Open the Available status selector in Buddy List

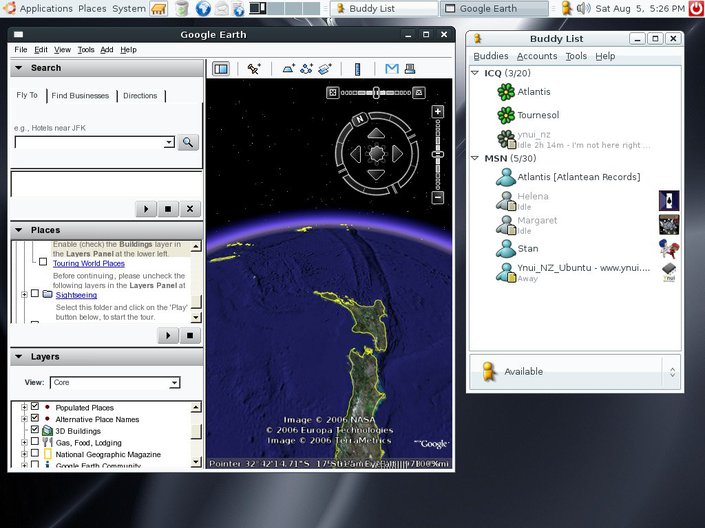pyautogui.click(x=575, y=372)
